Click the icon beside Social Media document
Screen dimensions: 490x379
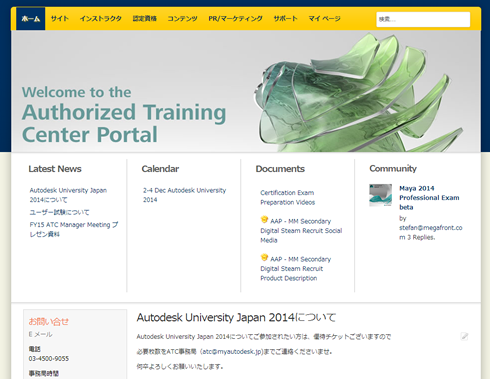[x=264, y=219]
